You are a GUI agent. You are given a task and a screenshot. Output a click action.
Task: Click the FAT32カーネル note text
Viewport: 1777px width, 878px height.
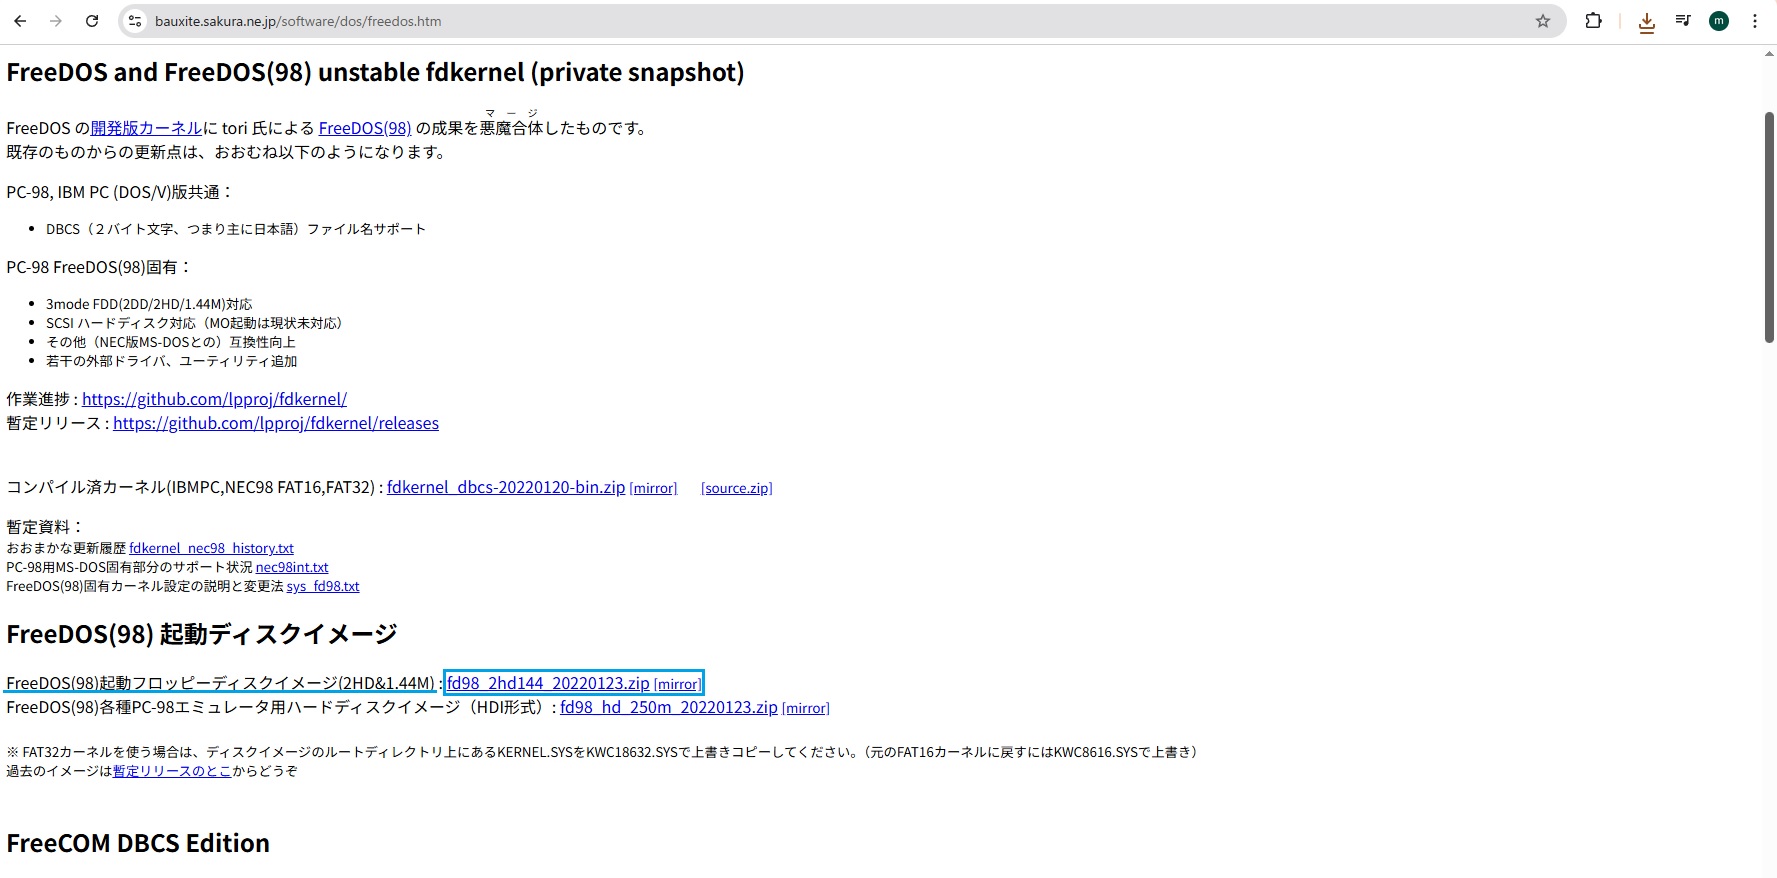603,752
